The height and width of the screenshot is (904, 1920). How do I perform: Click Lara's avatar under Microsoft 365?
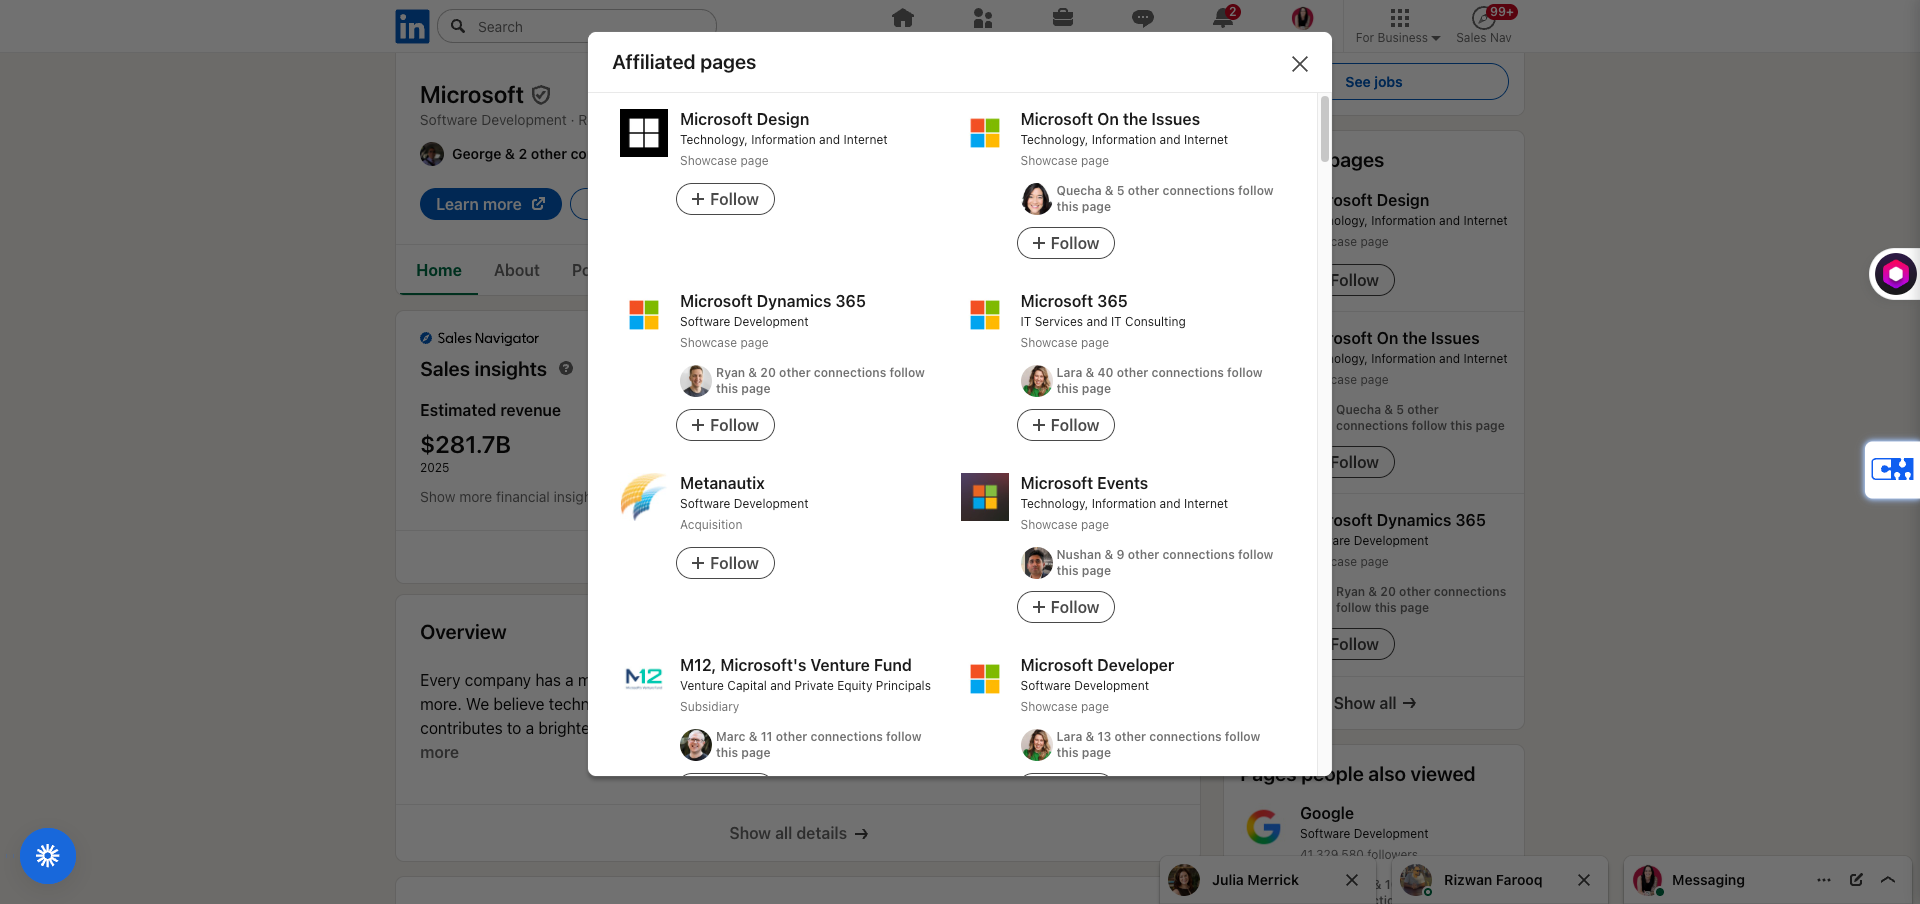click(x=1036, y=381)
